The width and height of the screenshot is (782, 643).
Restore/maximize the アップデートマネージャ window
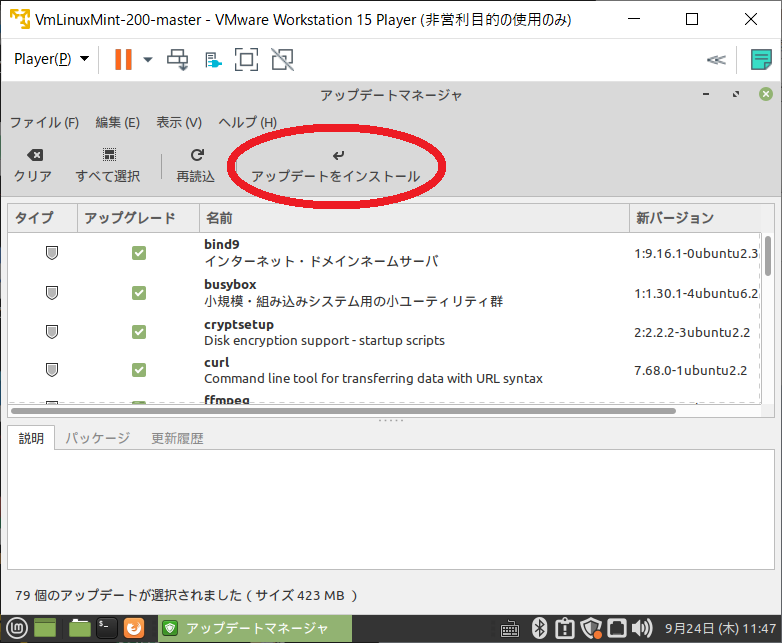coord(736,94)
